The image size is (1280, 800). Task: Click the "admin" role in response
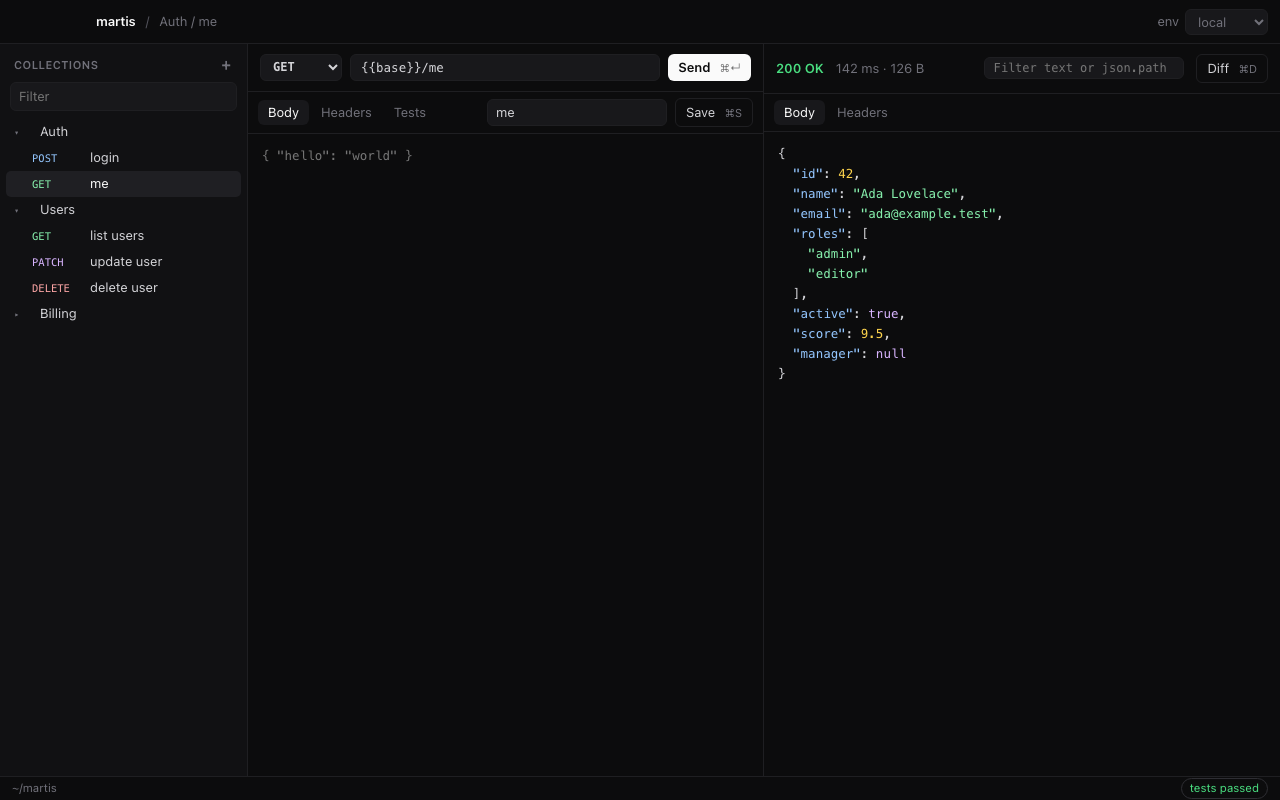point(834,253)
